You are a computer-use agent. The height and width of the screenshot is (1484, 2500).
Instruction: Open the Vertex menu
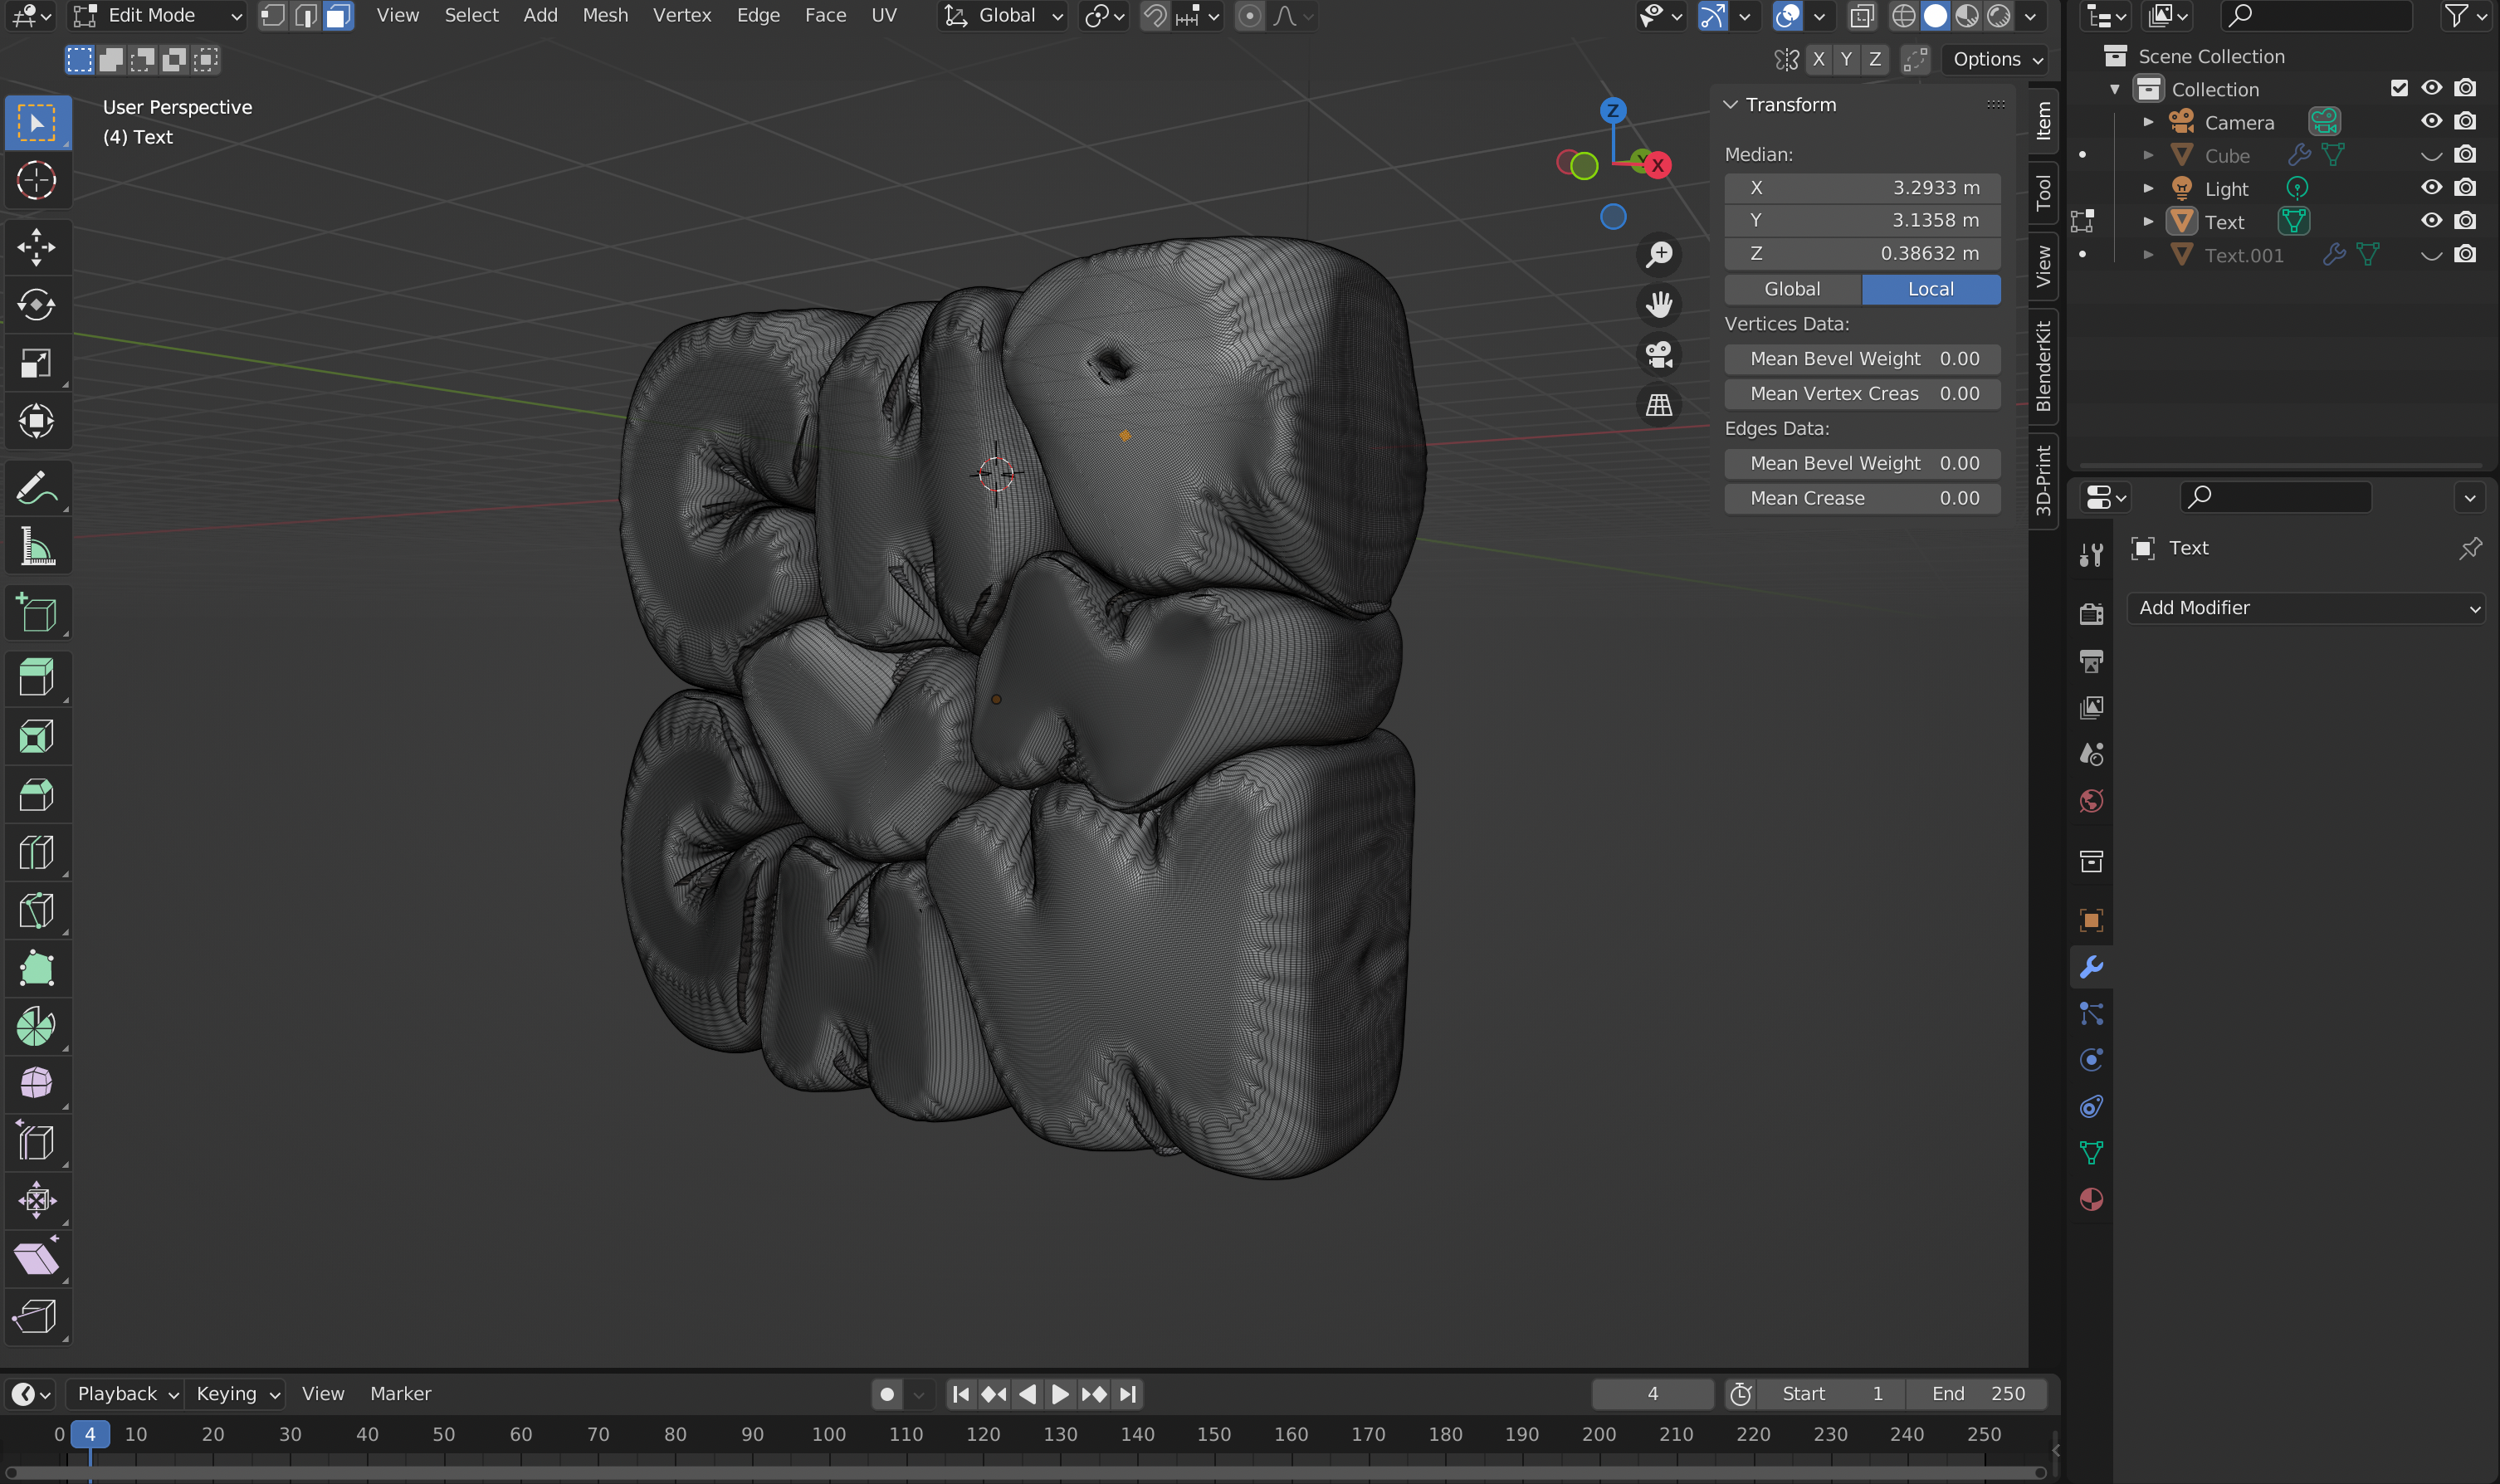(x=682, y=15)
